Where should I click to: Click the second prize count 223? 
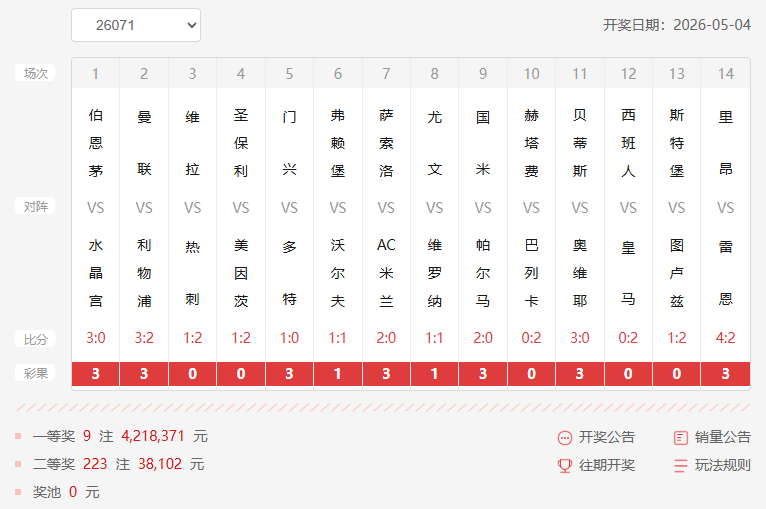[95, 464]
